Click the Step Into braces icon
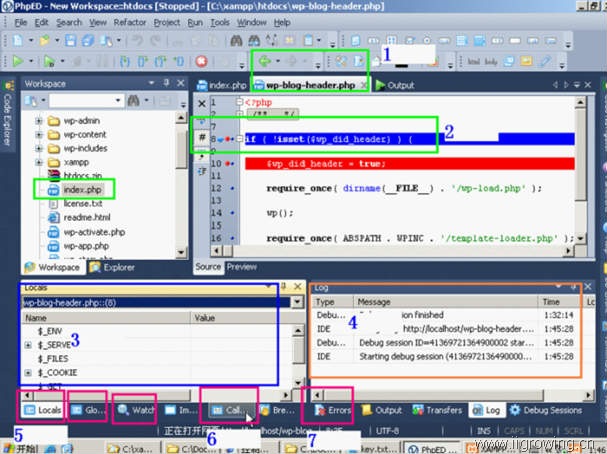This screenshot has height=454, width=607. 124,61
